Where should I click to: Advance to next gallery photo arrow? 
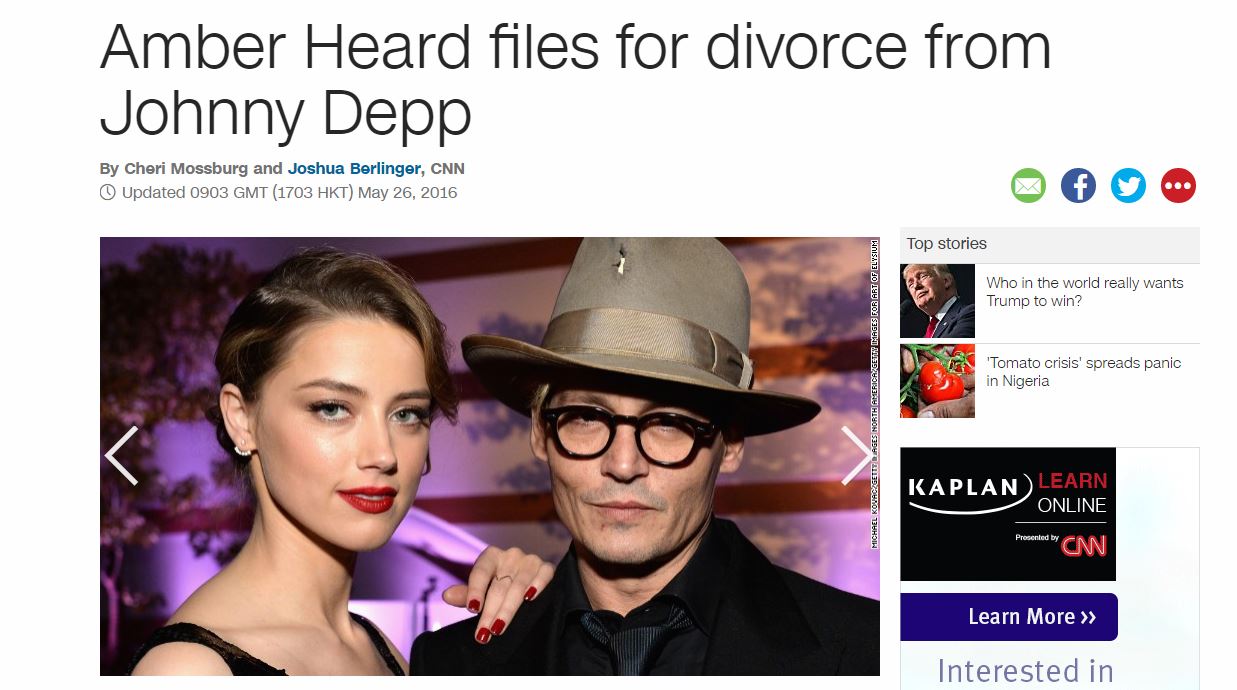(x=857, y=456)
